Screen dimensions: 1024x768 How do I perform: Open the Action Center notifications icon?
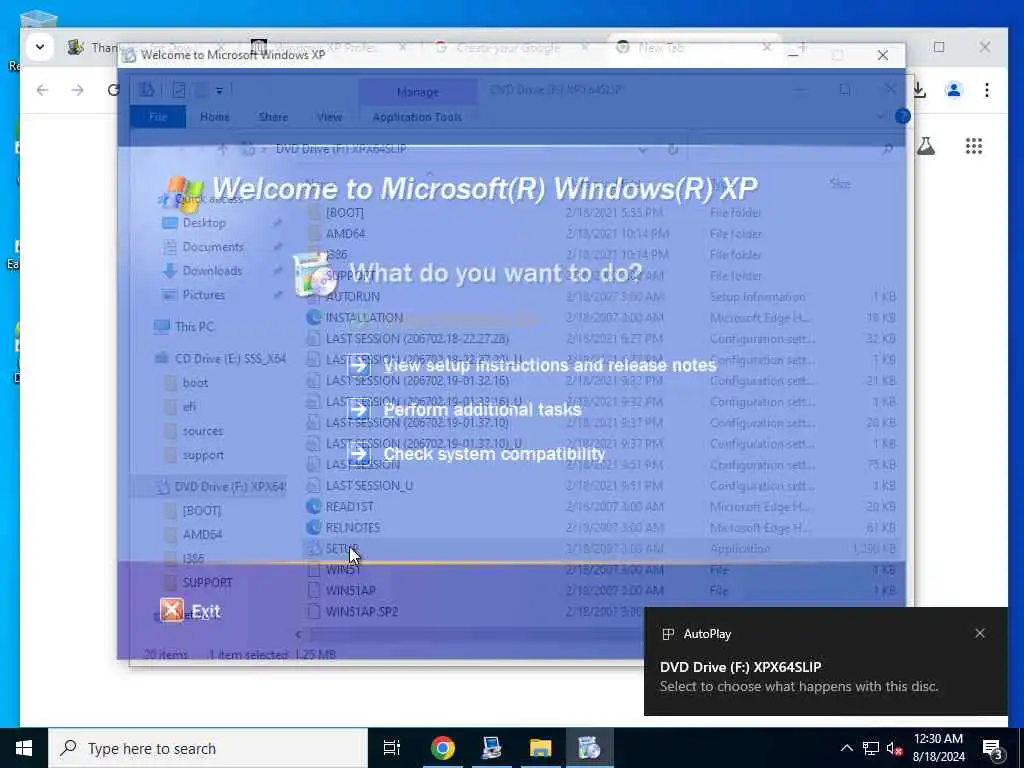click(x=992, y=748)
